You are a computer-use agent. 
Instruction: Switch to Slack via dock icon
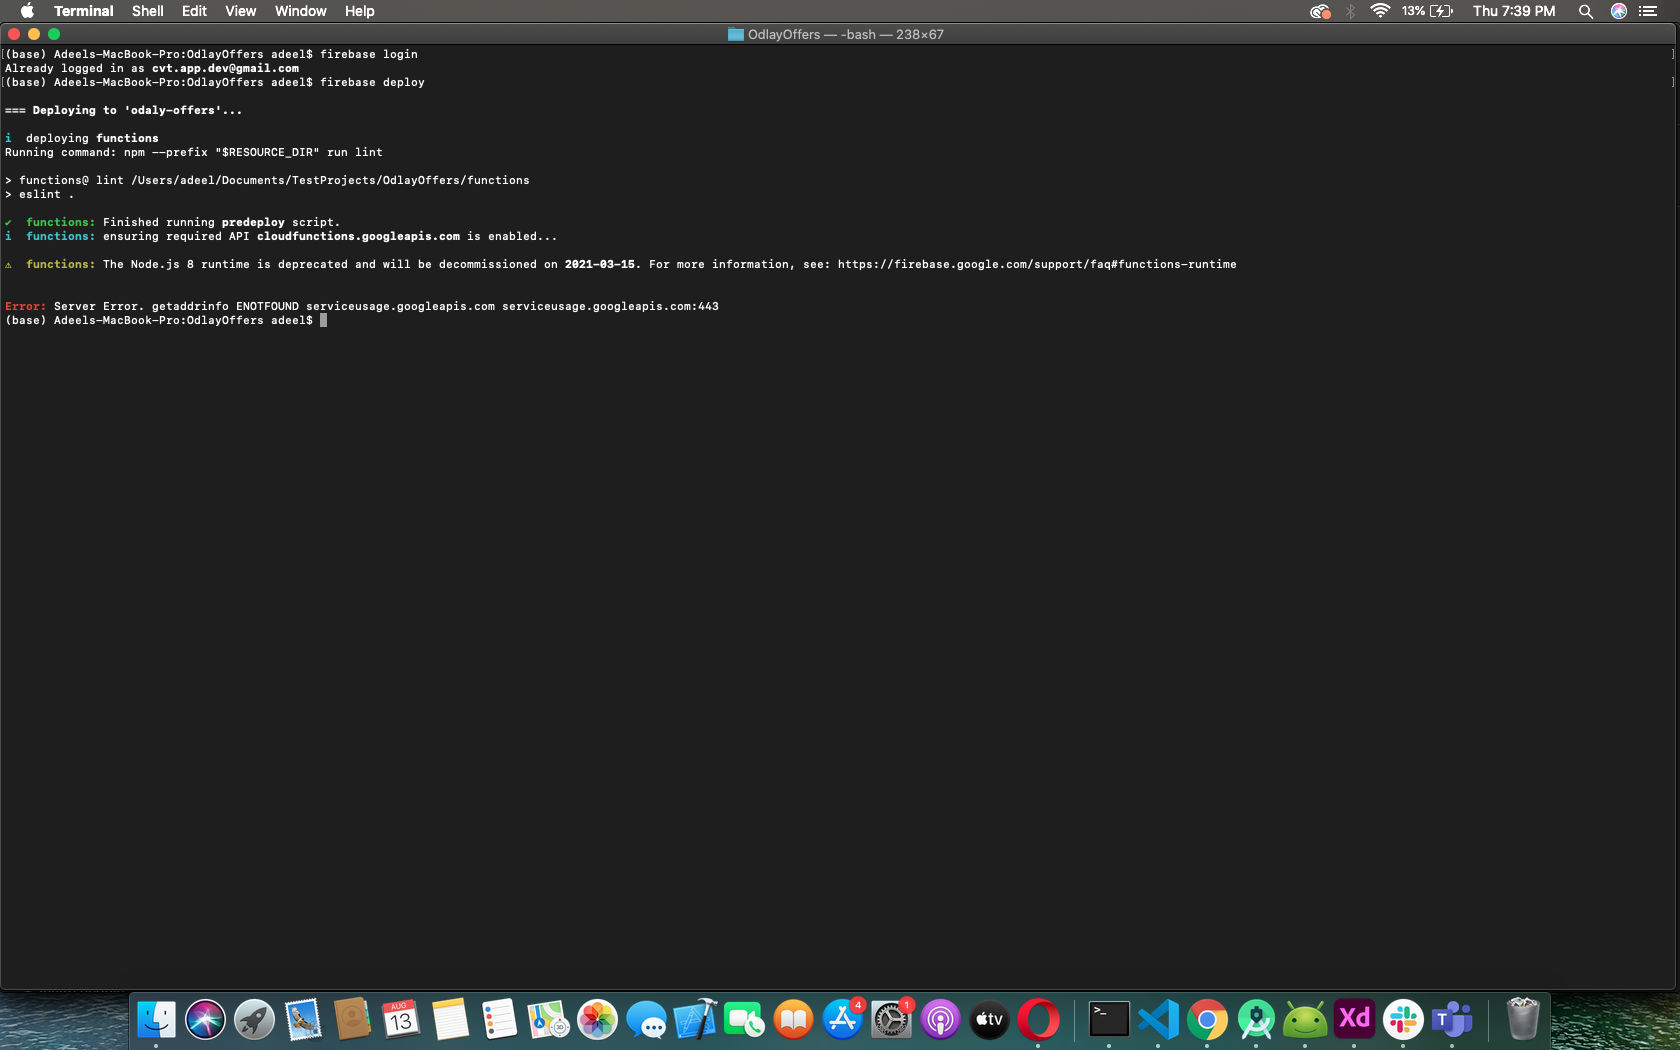[1403, 1020]
